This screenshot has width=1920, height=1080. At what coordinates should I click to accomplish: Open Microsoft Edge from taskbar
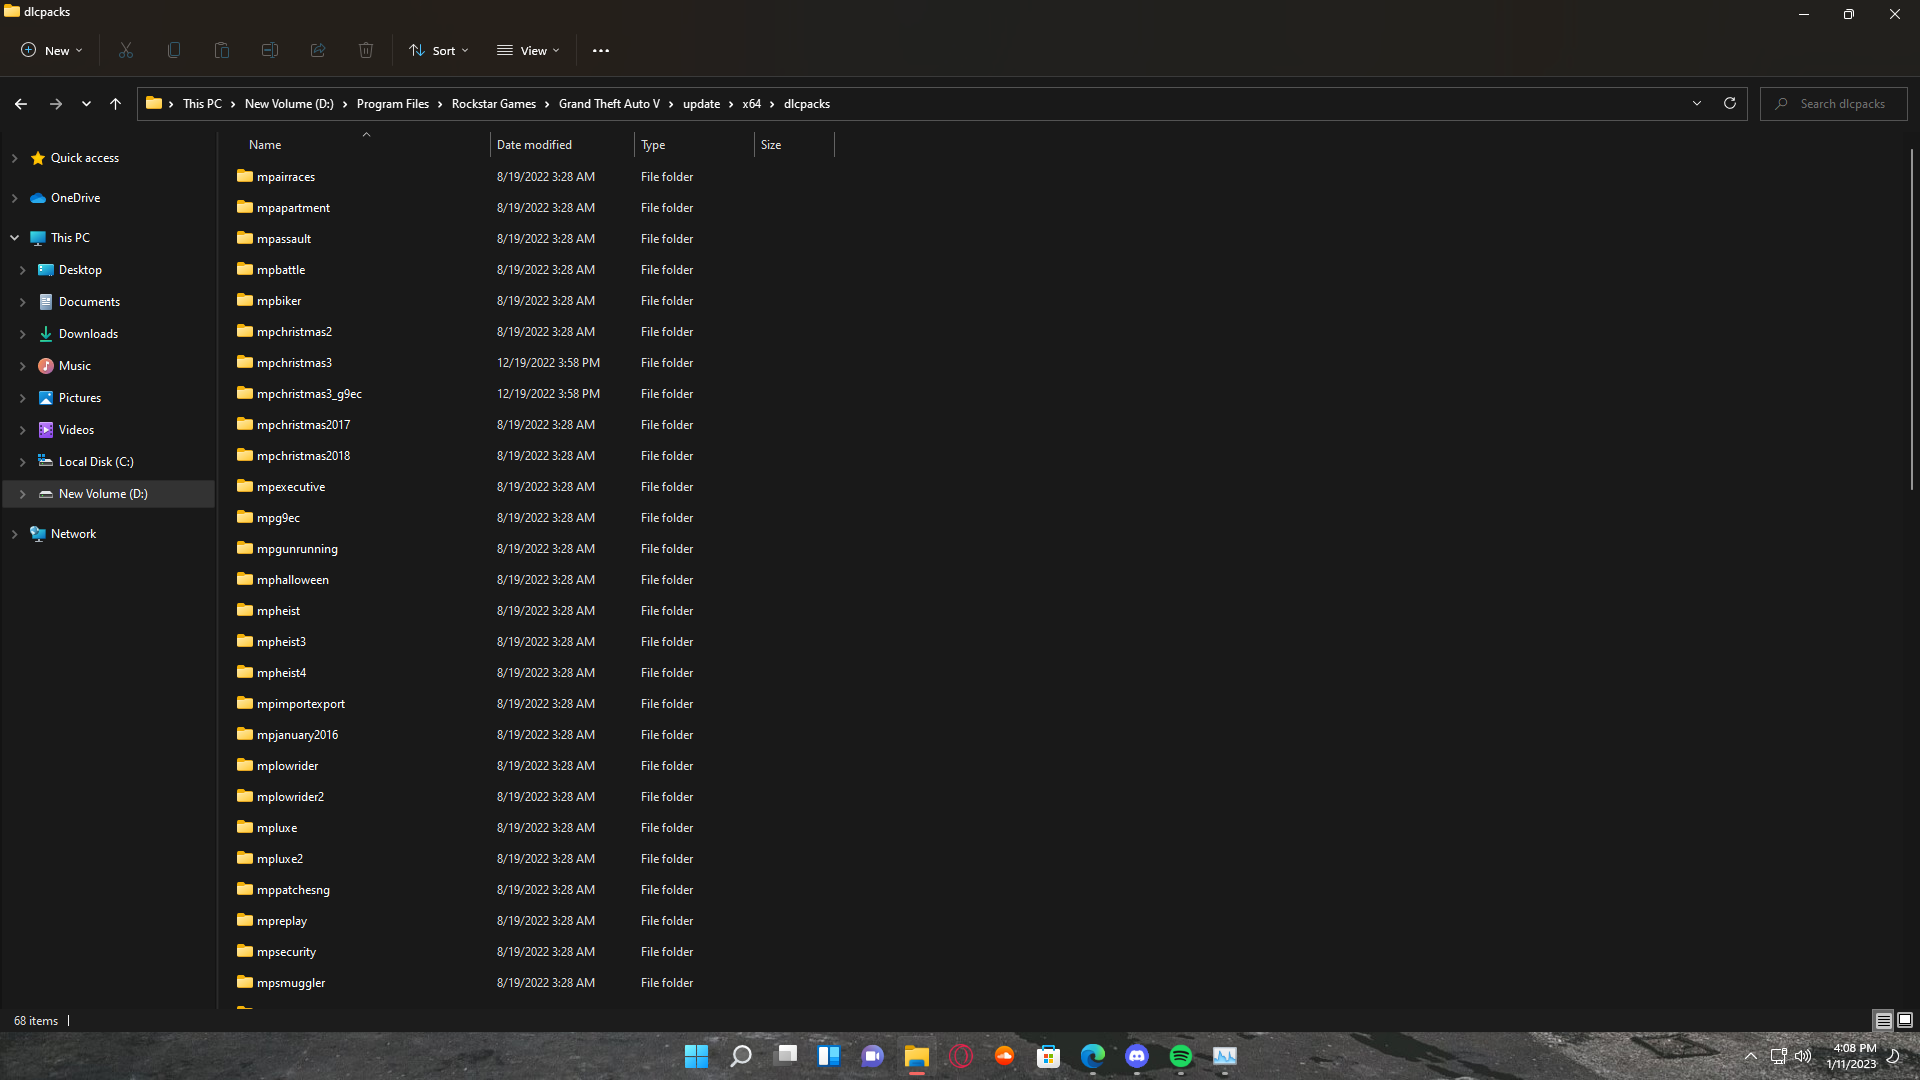[x=1093, y=1056]
